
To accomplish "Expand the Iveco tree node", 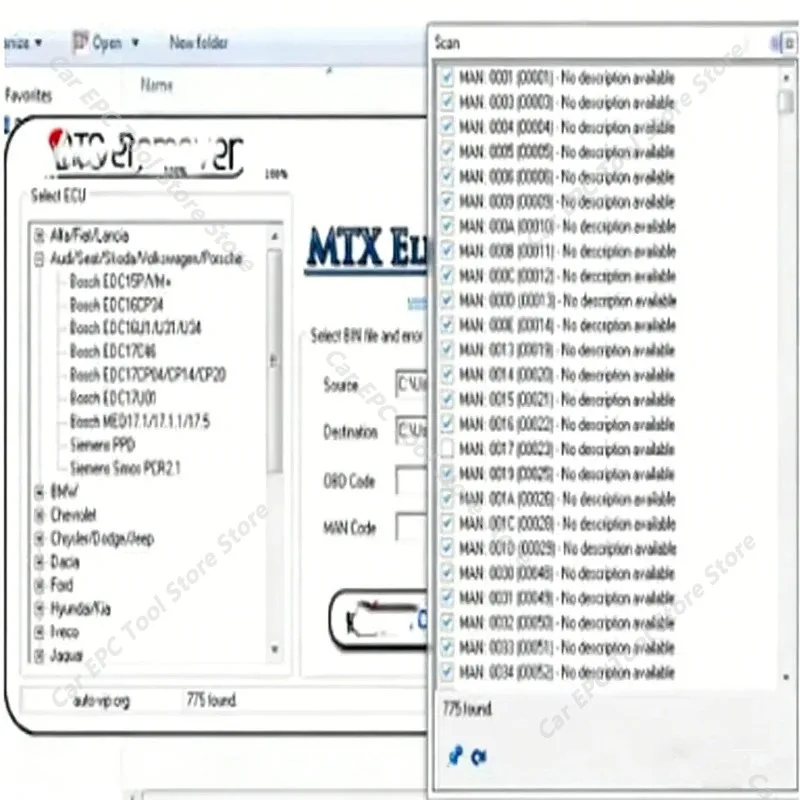I will [39, 632].
